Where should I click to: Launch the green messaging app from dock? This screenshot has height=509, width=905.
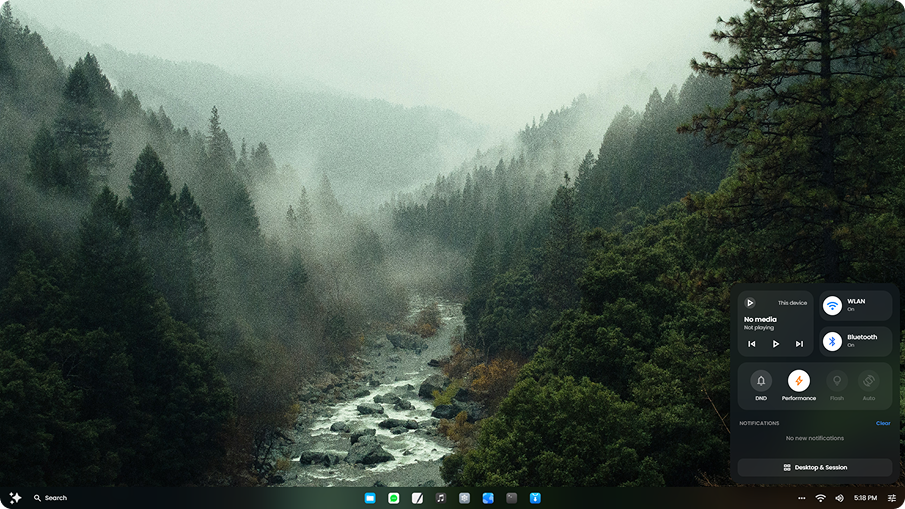[x=394, y=498]
